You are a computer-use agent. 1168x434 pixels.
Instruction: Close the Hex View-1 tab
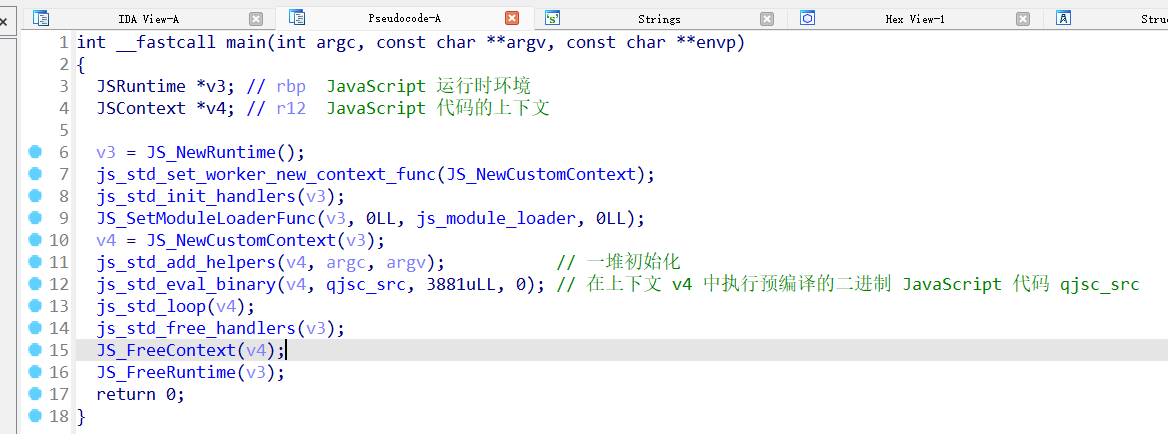1023,19
